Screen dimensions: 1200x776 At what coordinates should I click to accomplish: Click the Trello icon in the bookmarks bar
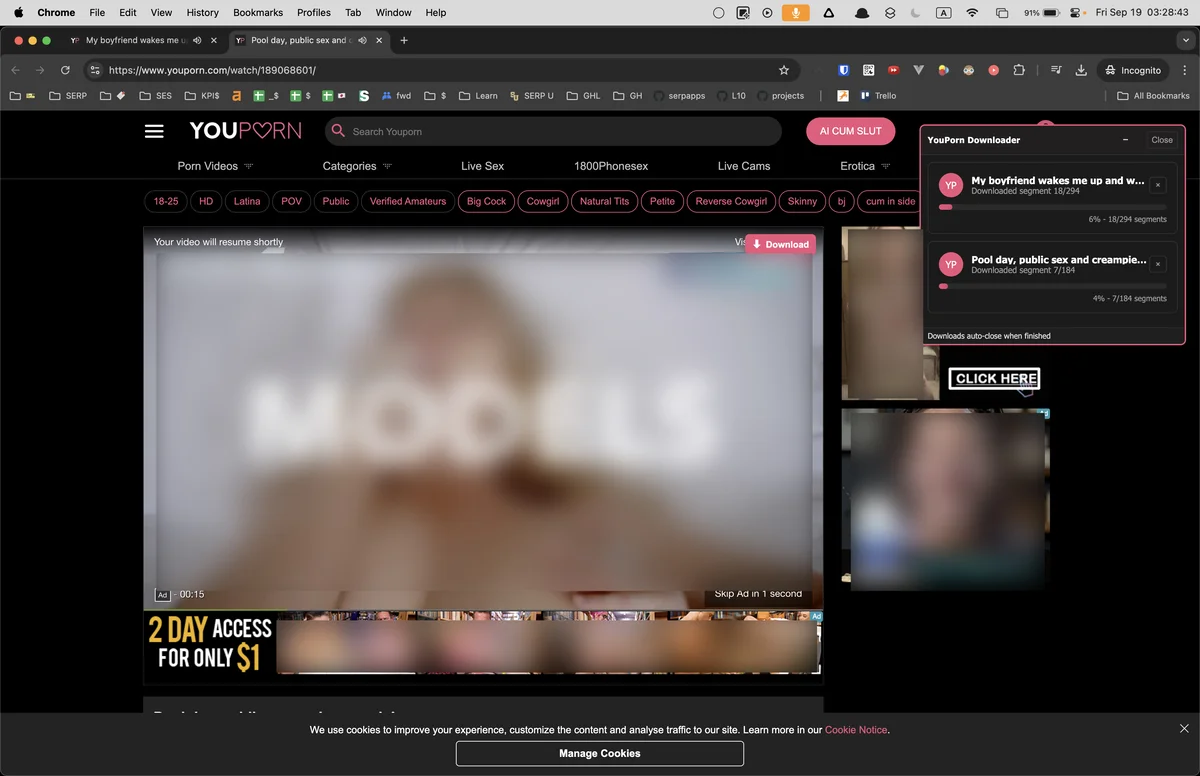click(x=864, y=95)
